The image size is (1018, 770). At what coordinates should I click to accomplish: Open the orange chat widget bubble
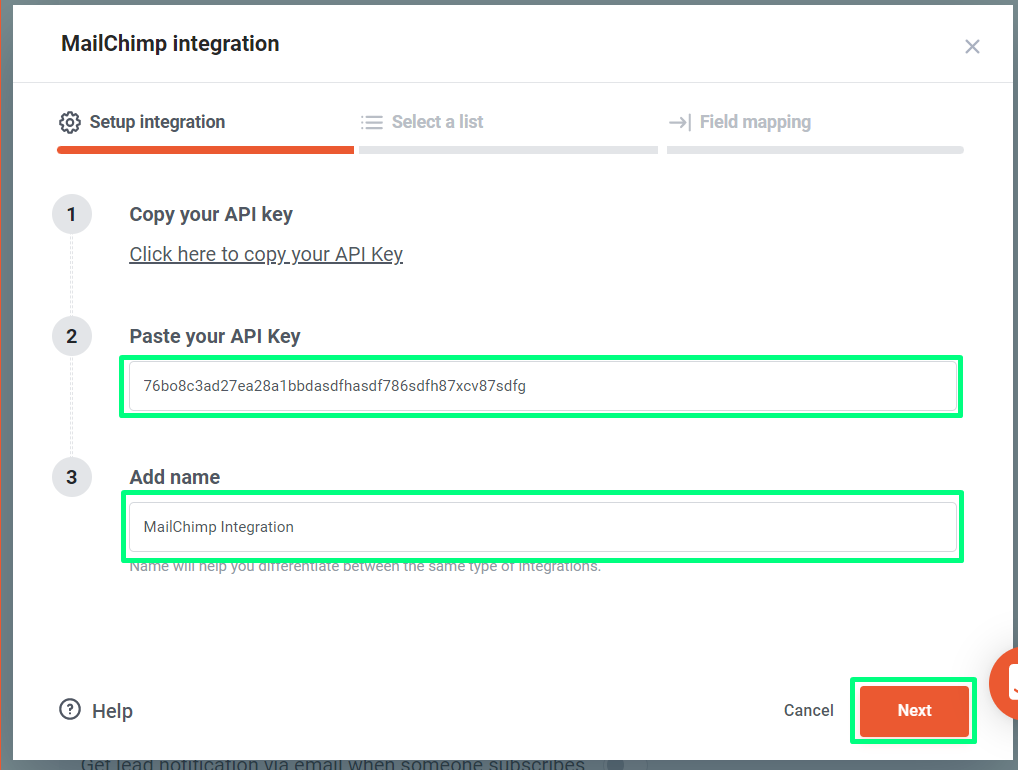(x=1005, y=683)
